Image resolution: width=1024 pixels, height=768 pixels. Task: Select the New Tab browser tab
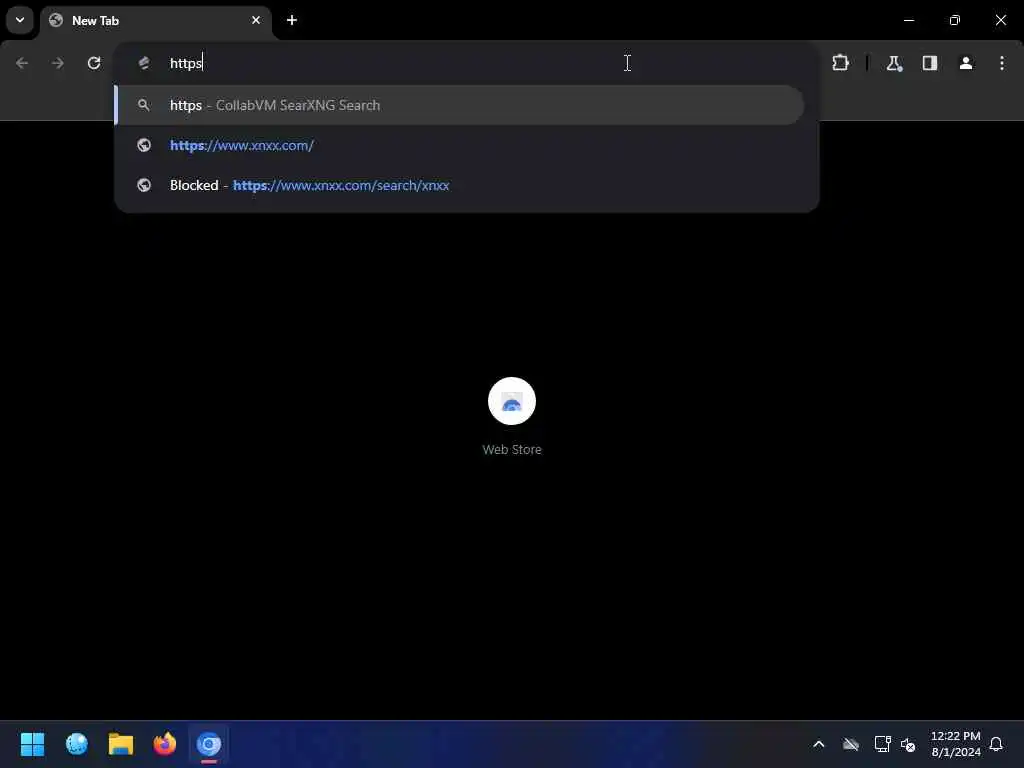[155, 20]
